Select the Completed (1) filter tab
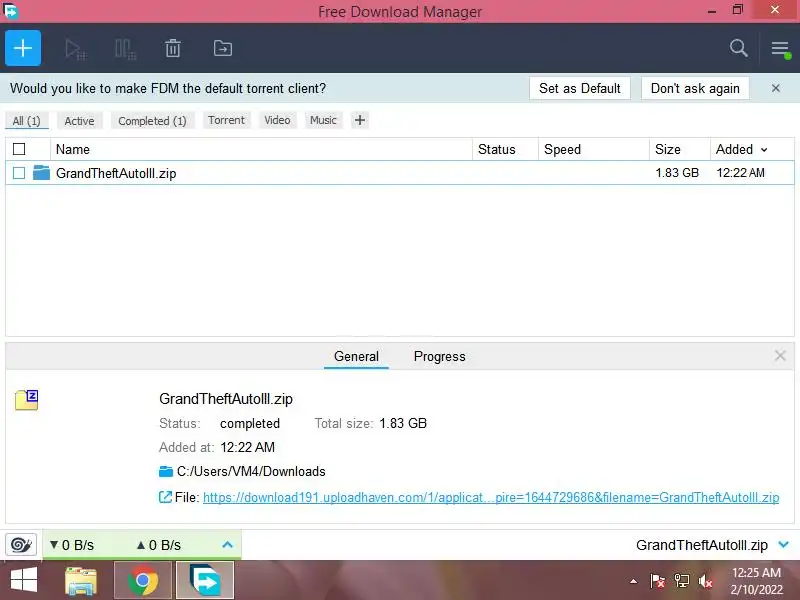This screenshot has width=800, height=600. click(x=152, y=121)
